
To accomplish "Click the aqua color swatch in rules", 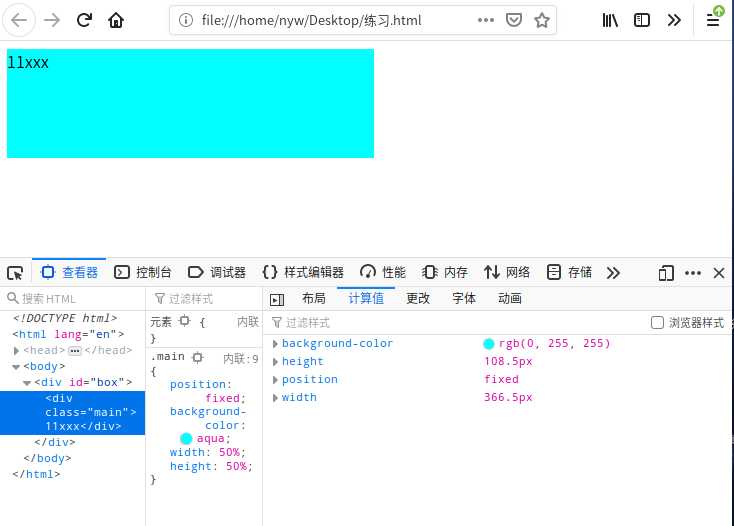I will point(186,439).
